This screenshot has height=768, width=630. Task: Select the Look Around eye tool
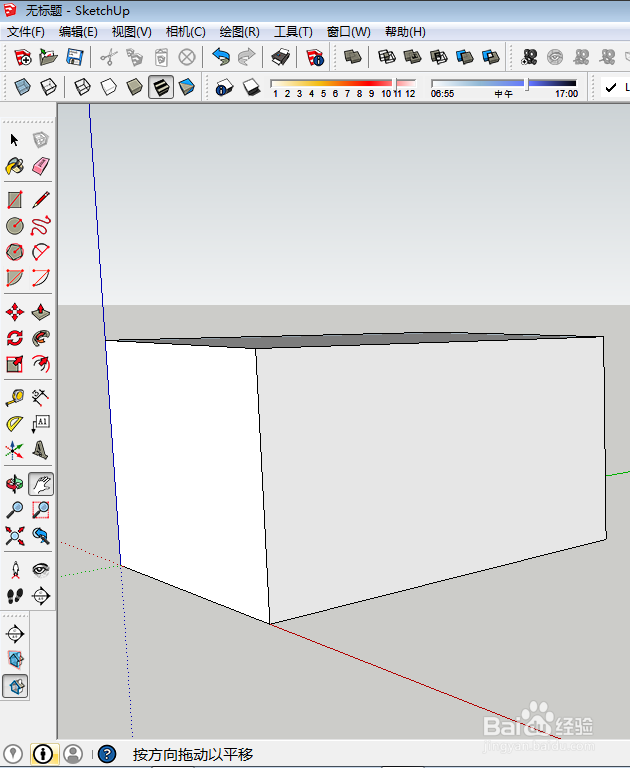point(41,570)
